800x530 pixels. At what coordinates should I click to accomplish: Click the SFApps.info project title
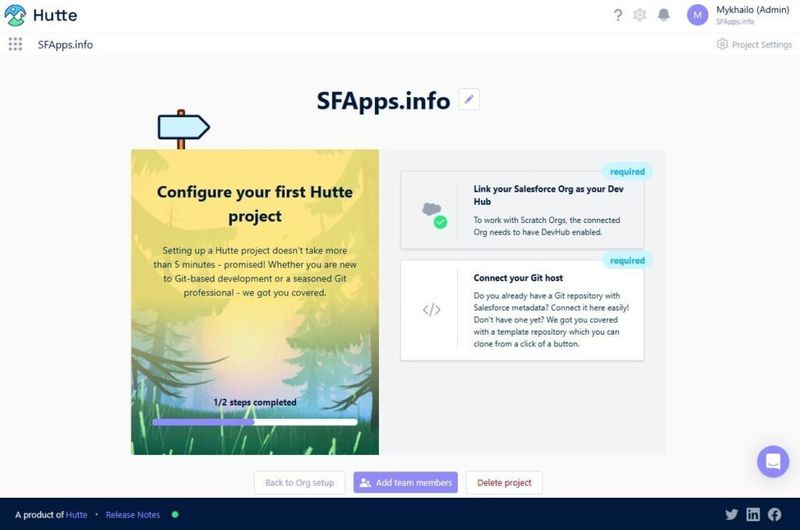pyautogui.click(x=383, y=100)
